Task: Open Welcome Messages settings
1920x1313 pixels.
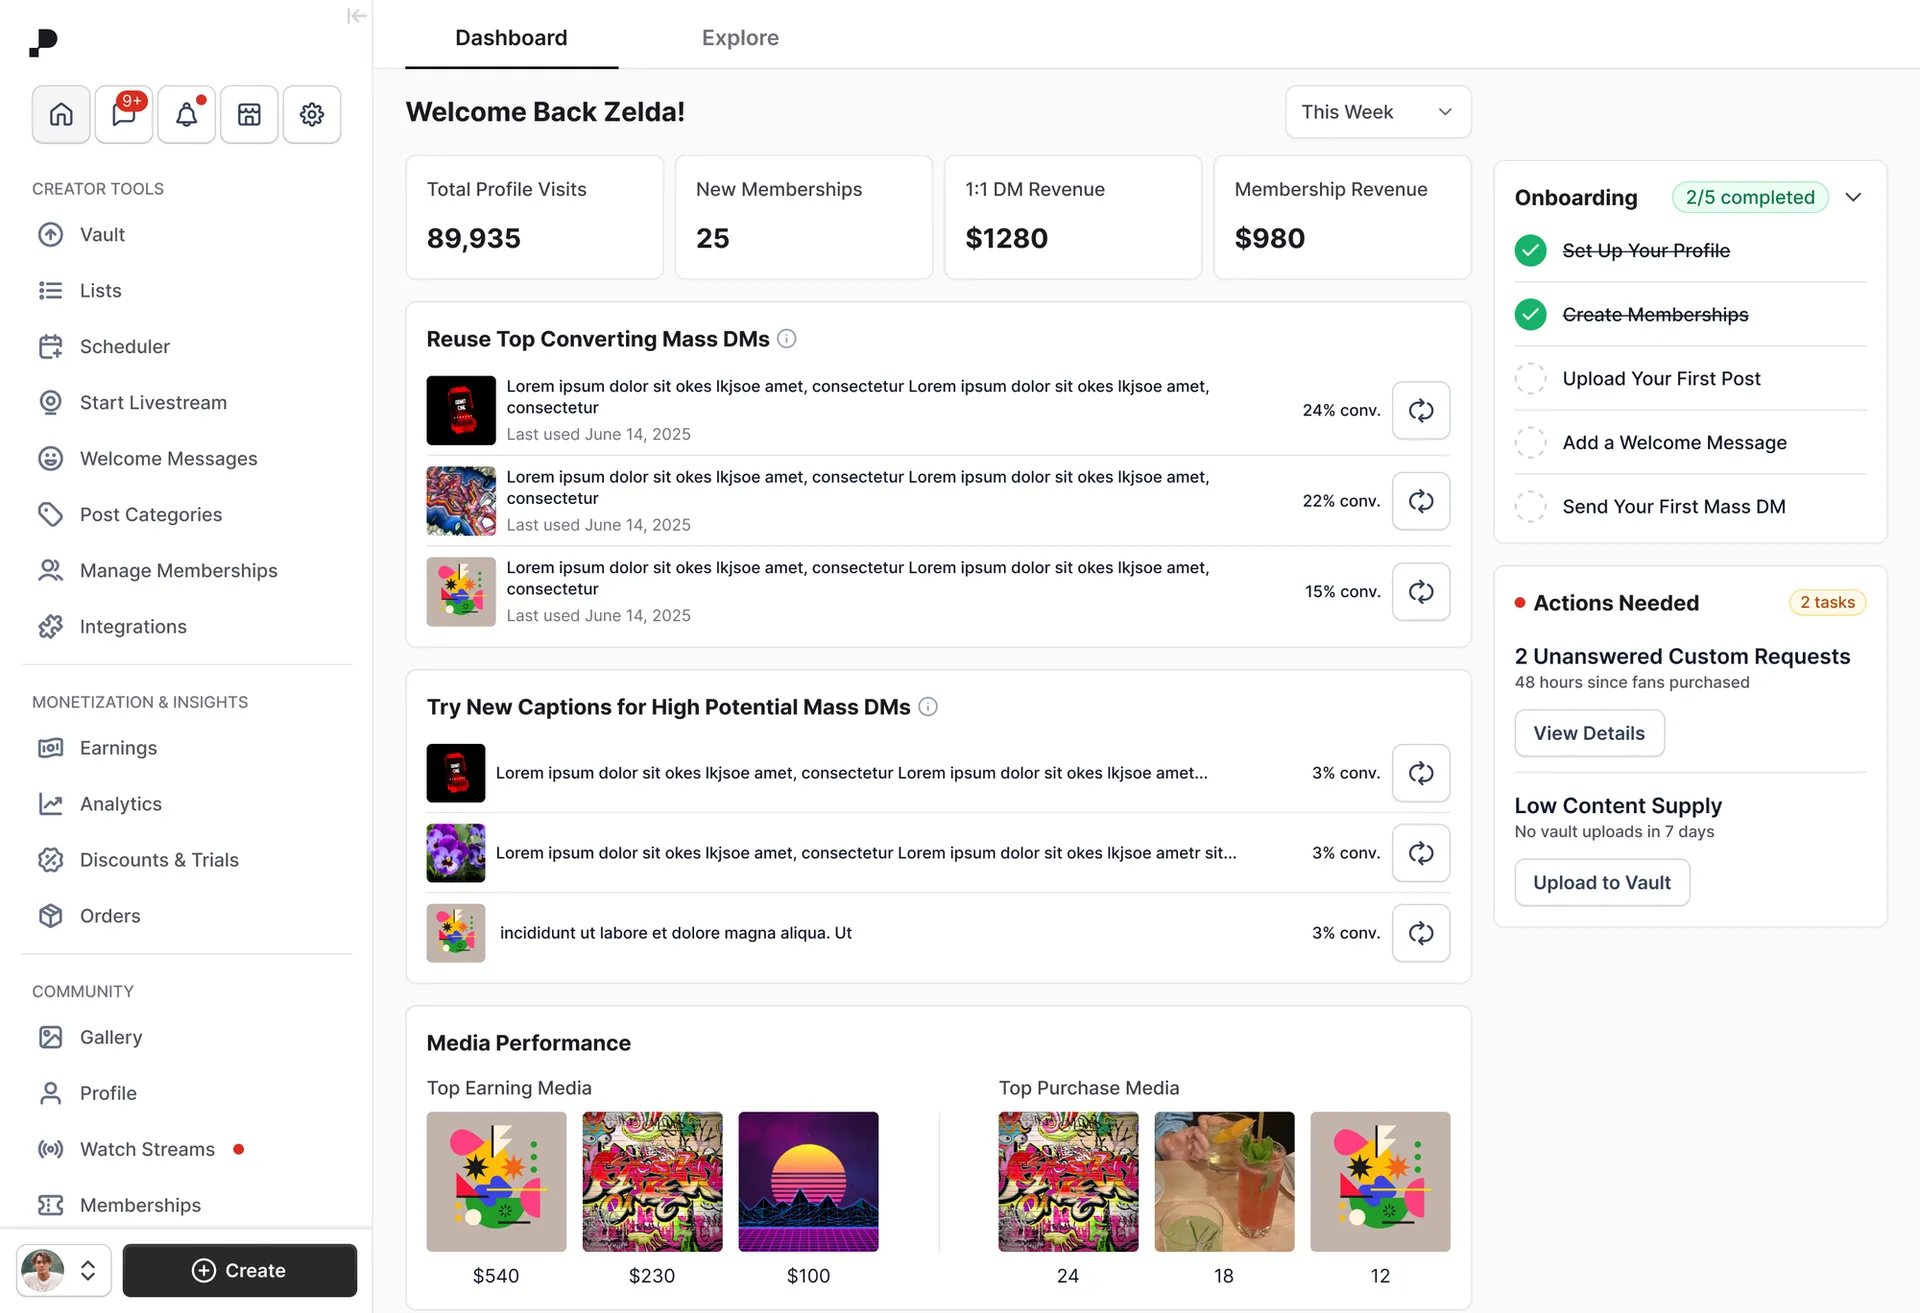Action: click(168, 458)
